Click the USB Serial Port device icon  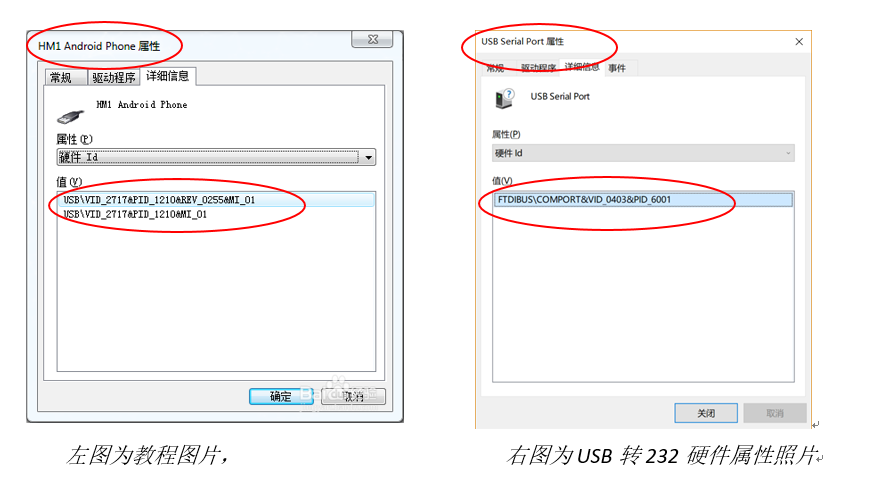[x=504, y=98]
